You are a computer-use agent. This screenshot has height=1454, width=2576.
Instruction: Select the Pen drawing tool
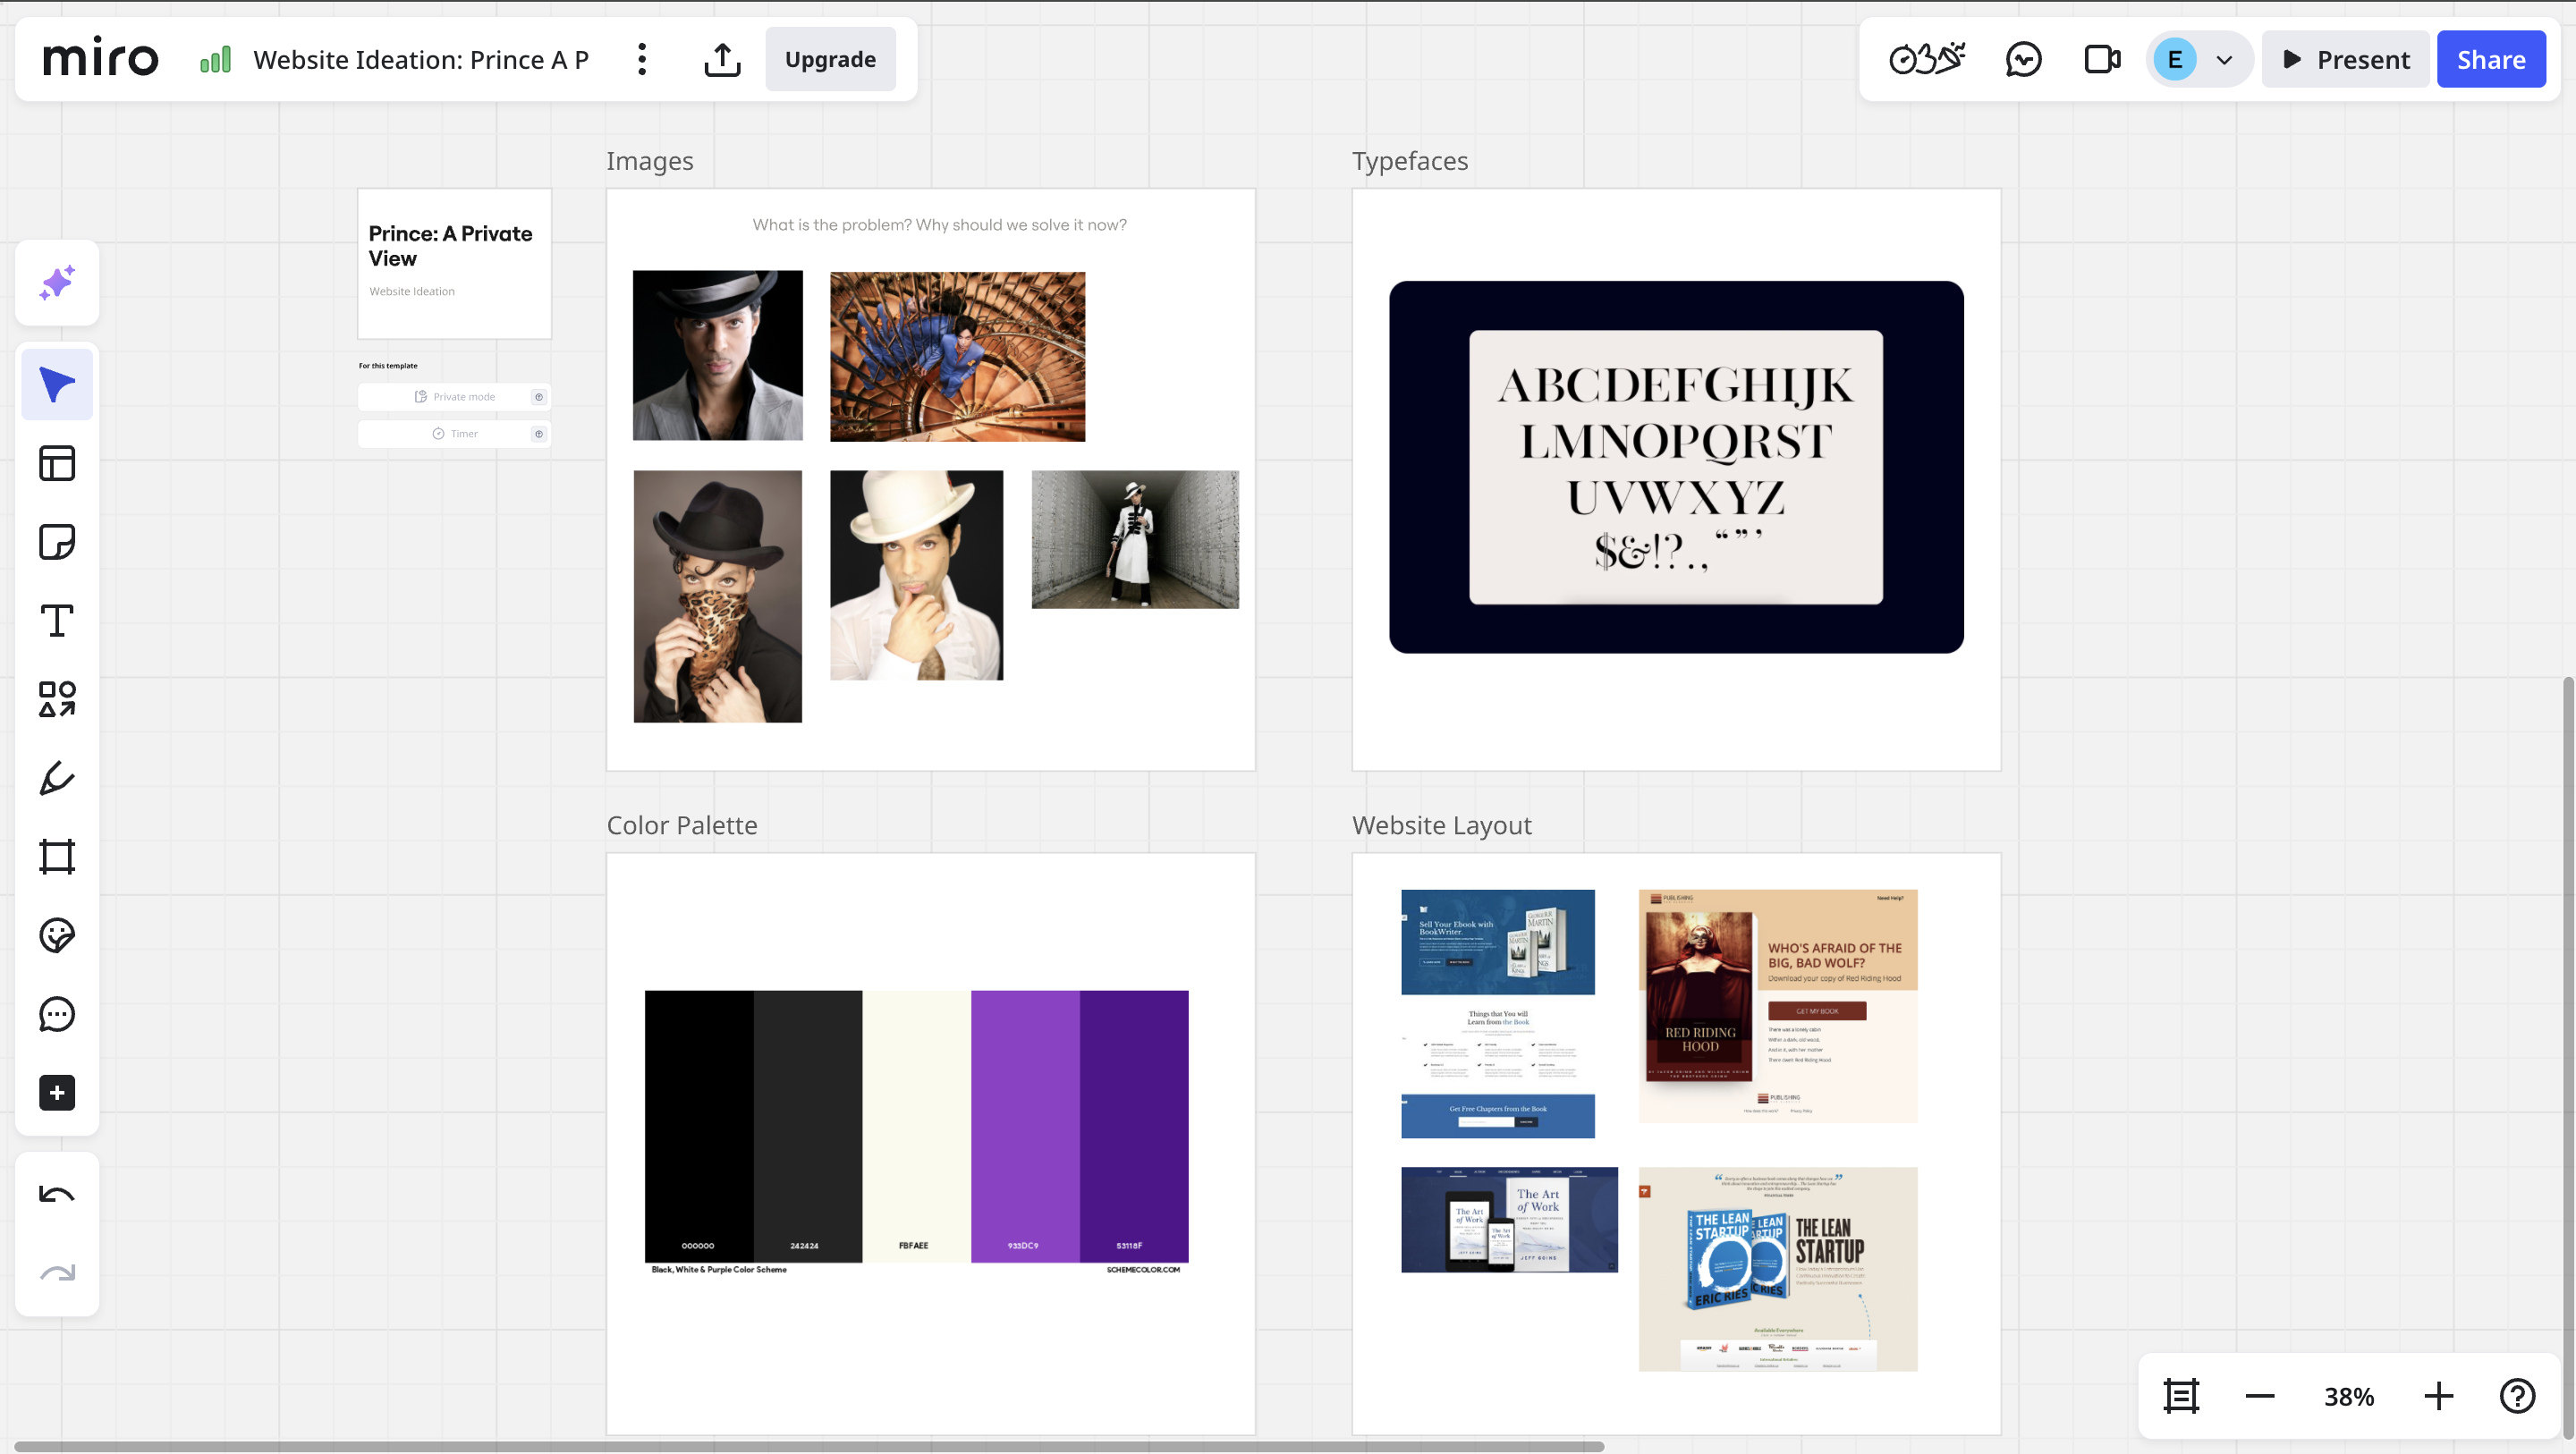(x=57, y=778)
